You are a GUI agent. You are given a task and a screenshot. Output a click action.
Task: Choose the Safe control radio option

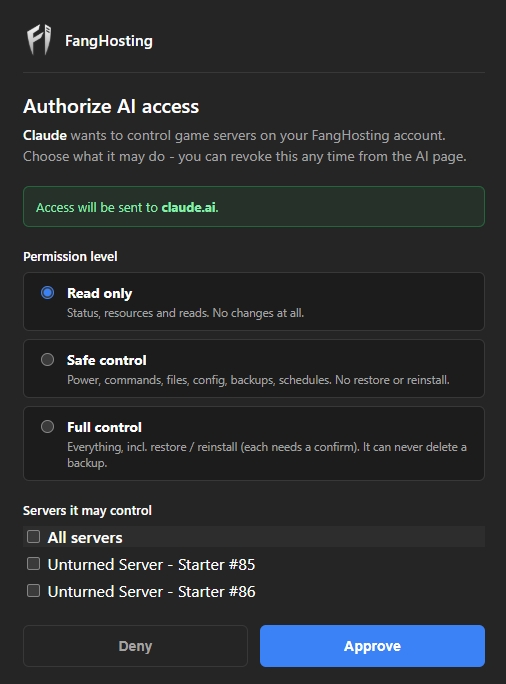click(48, 359)
